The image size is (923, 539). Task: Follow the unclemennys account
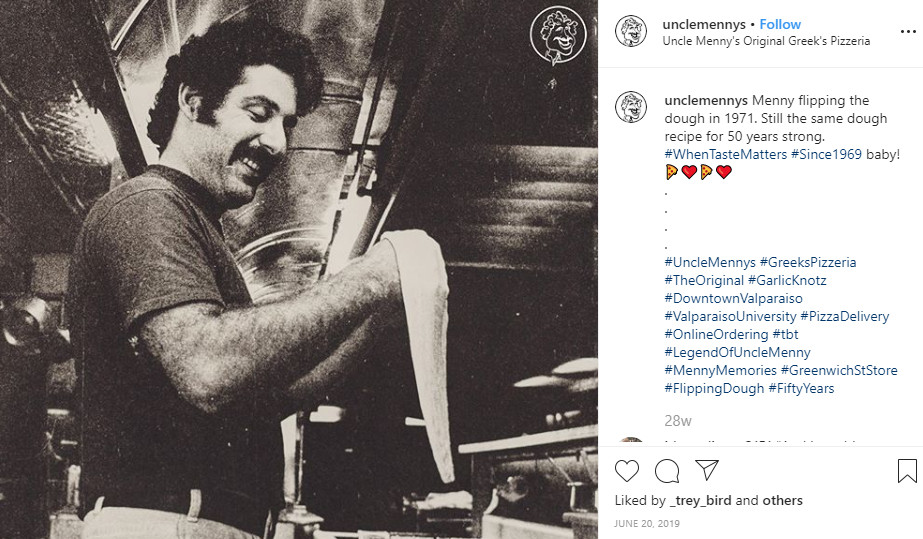point(780,24)
